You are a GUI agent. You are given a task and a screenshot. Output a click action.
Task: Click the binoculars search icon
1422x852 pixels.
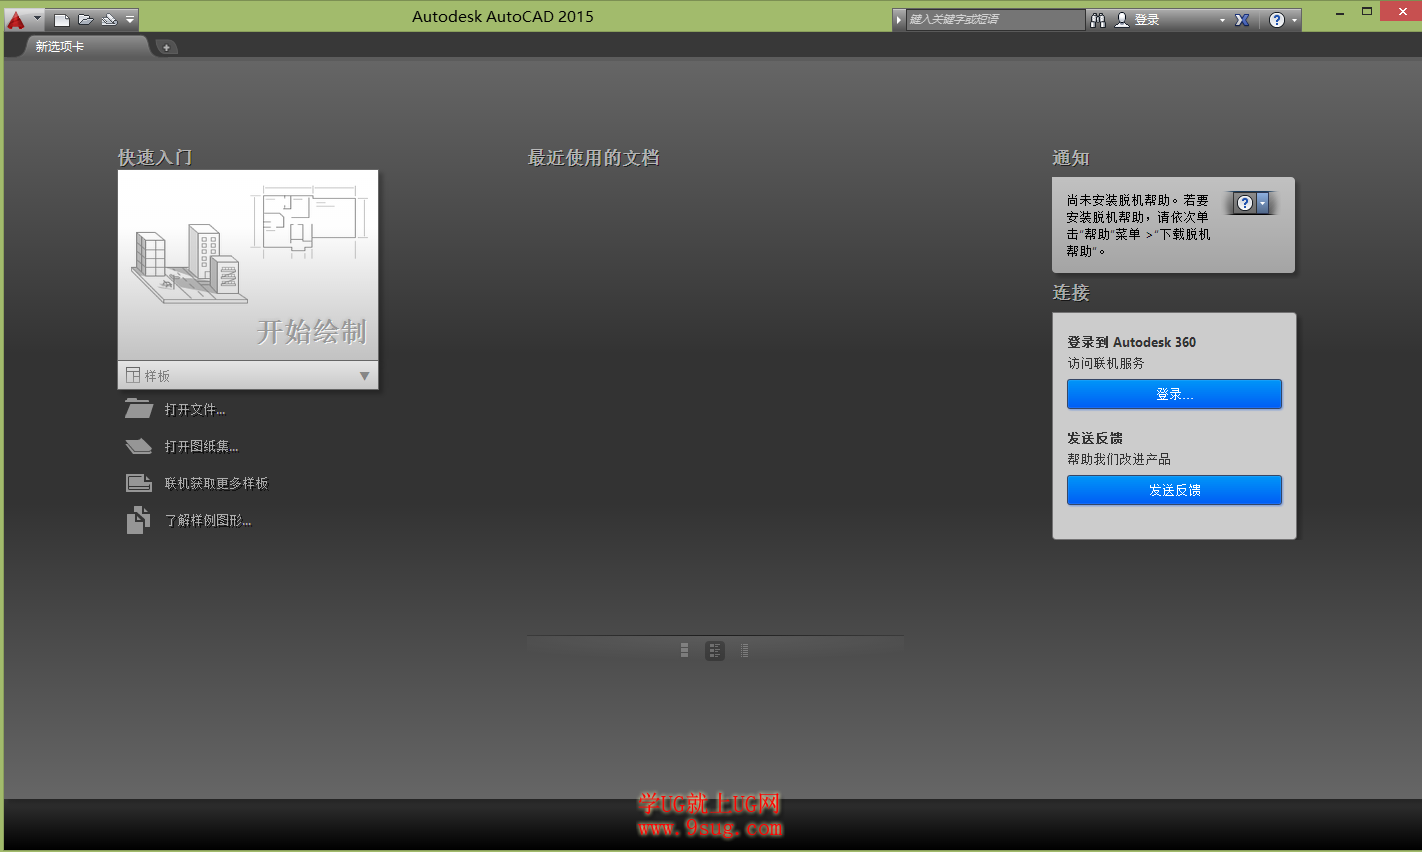[1098, 20]
